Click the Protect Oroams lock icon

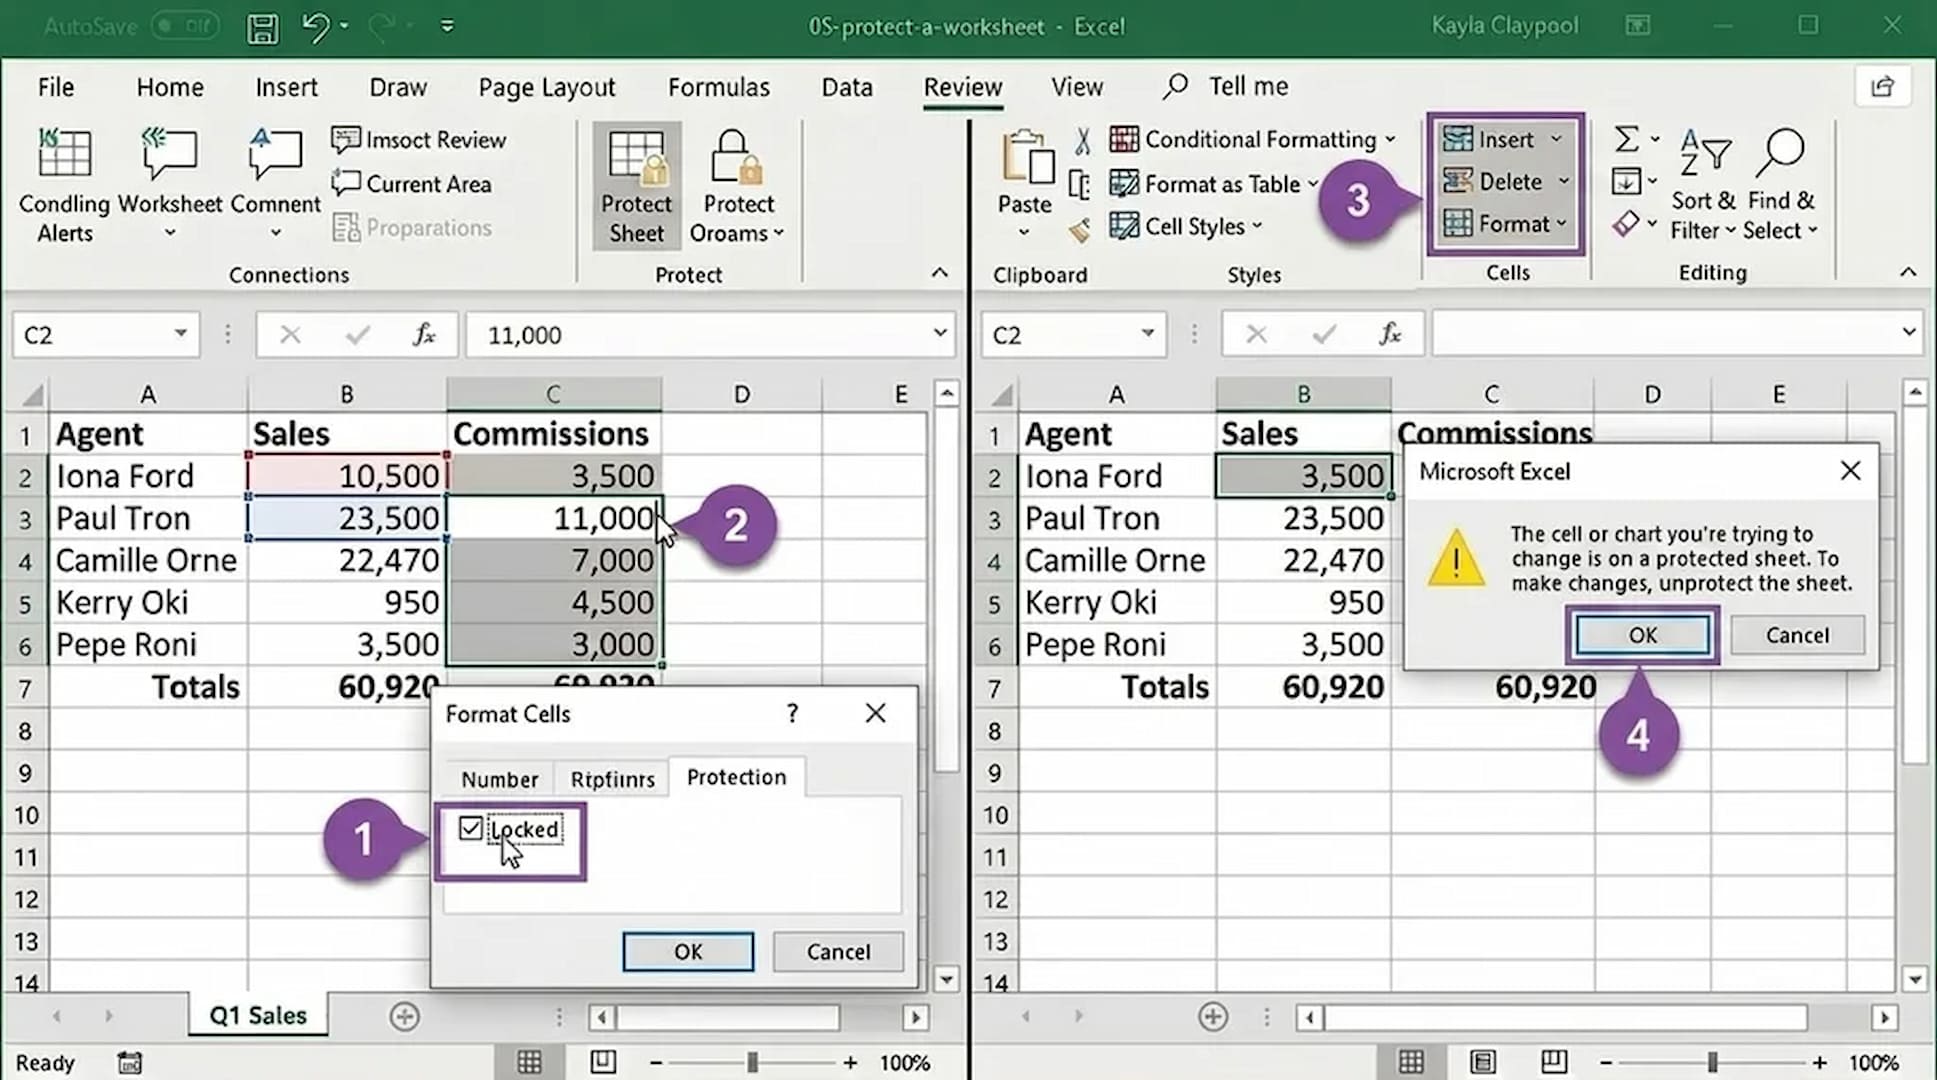pos(737,157)
